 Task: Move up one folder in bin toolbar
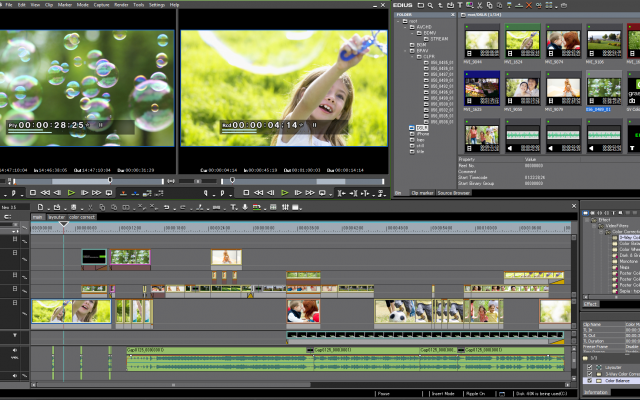tap(440, 5)
